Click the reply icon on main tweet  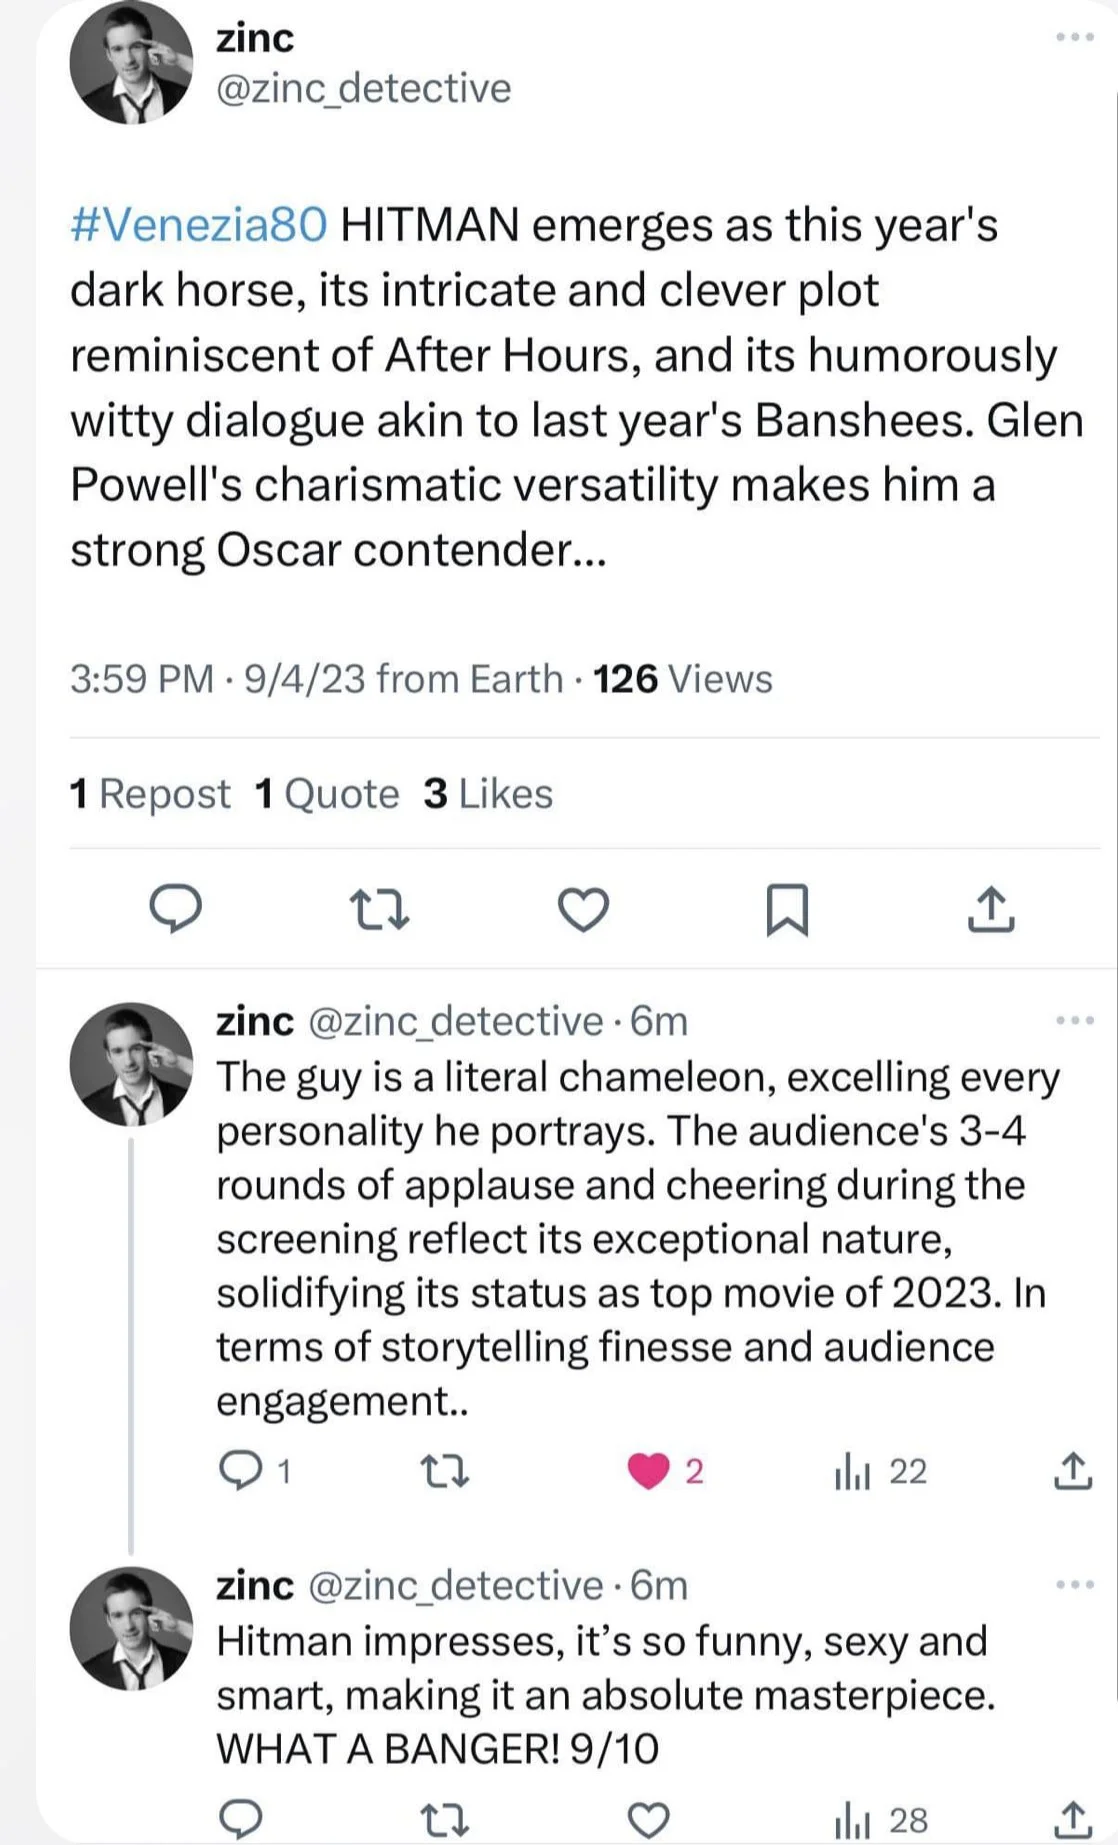tap(176, 909)
